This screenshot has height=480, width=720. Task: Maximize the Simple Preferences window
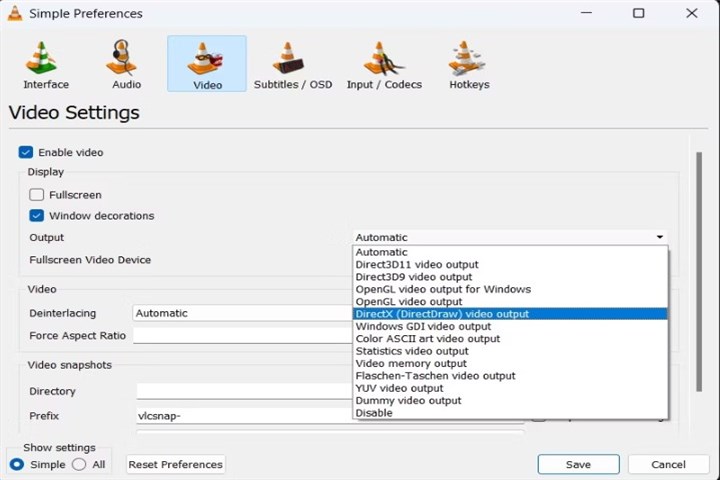pos(638,13)
